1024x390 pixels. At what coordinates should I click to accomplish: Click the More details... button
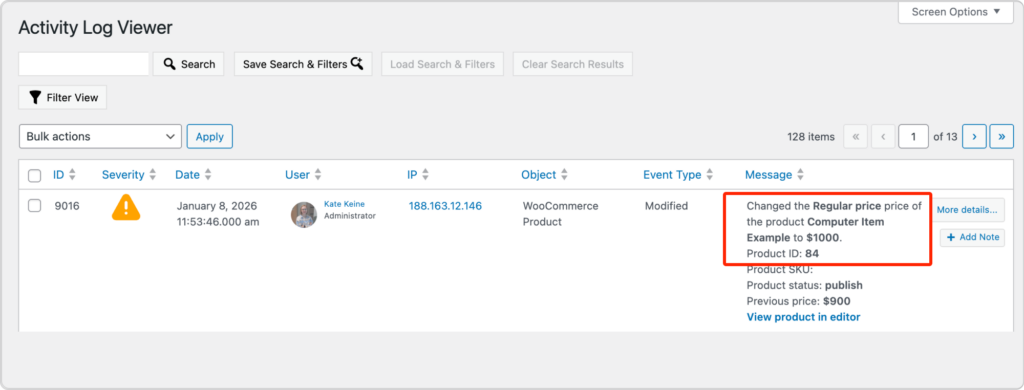(x=967, y=210)
